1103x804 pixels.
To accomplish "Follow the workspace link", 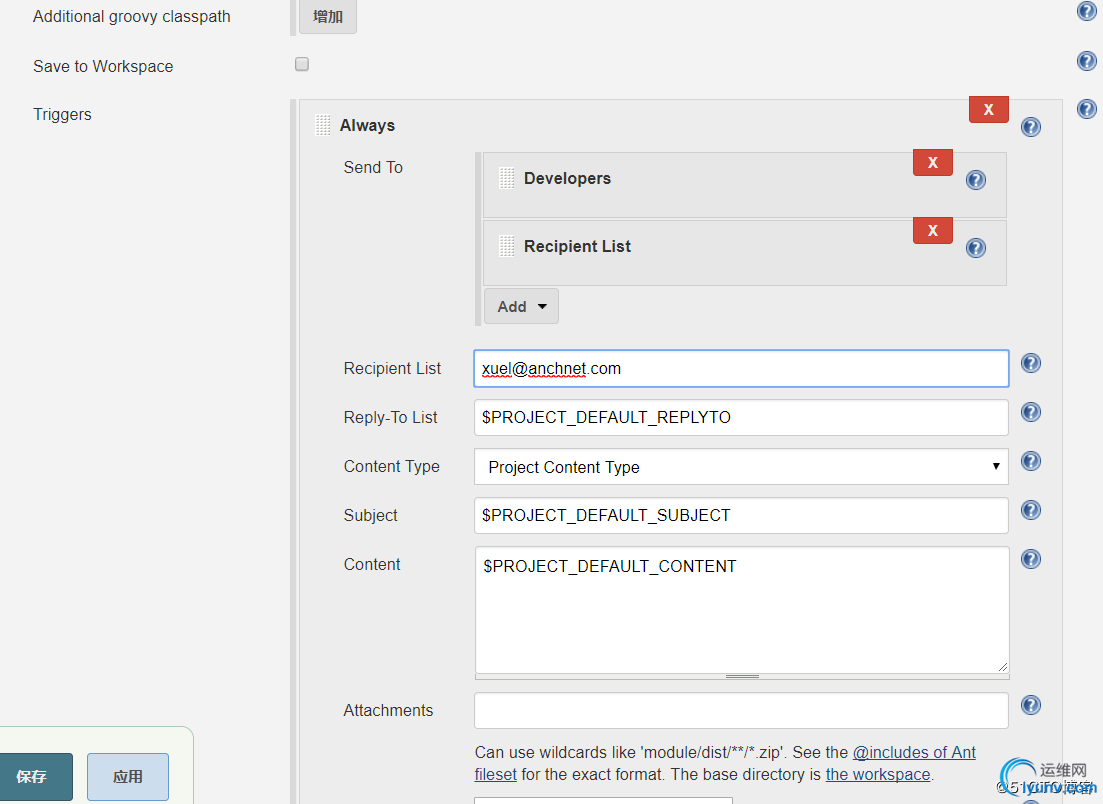I will coord(878,774).
